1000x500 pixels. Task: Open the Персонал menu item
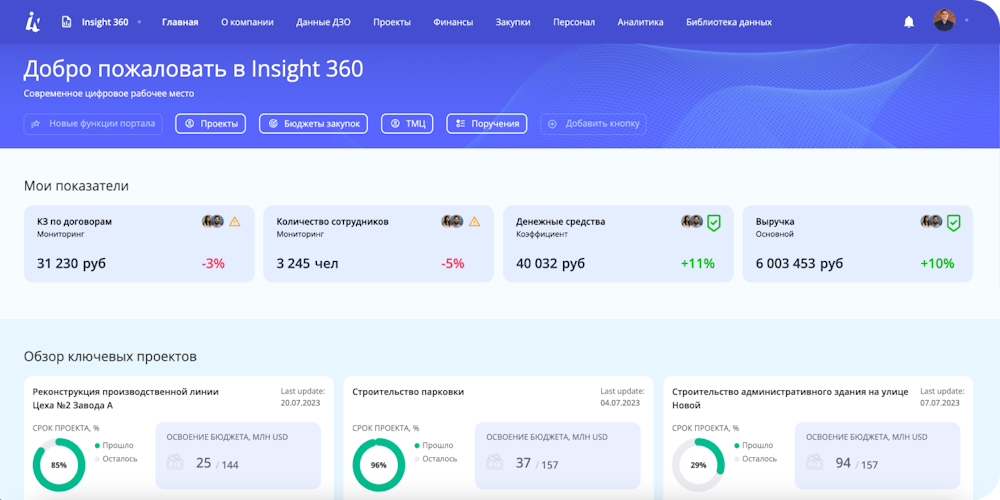click(x=574, y=22)
